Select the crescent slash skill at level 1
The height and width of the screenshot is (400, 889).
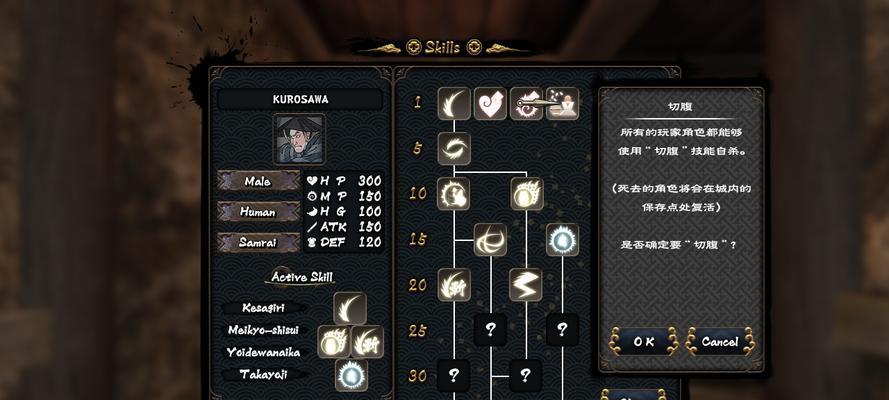454,103
